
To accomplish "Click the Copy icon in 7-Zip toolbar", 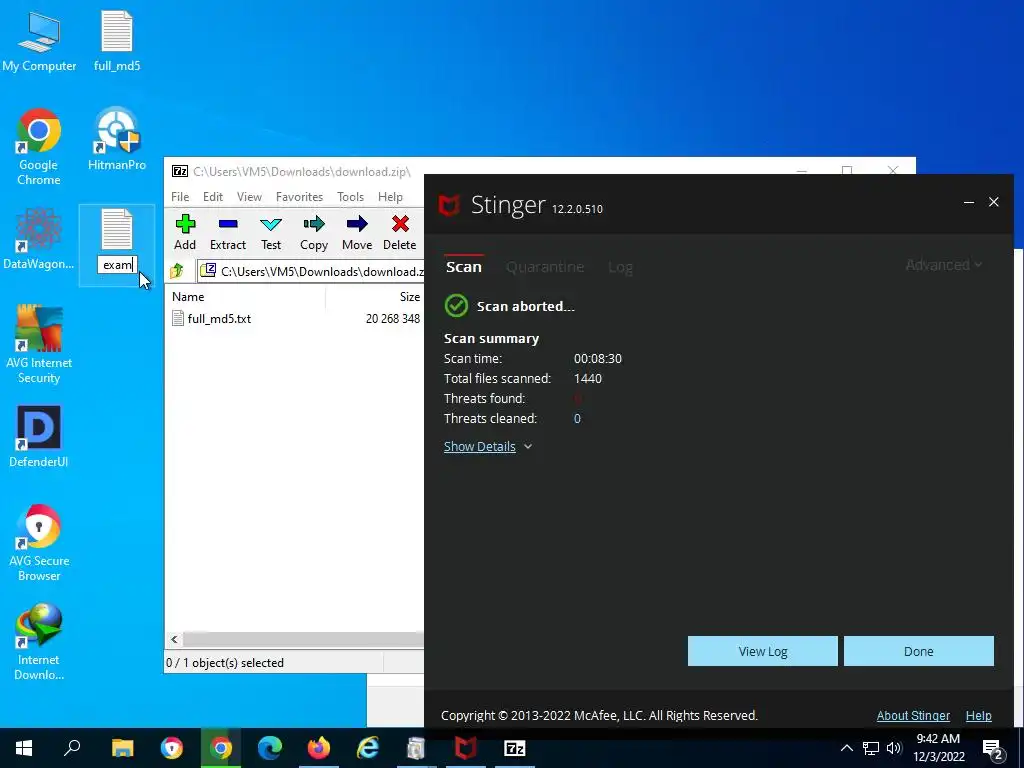I will point(313,232).
